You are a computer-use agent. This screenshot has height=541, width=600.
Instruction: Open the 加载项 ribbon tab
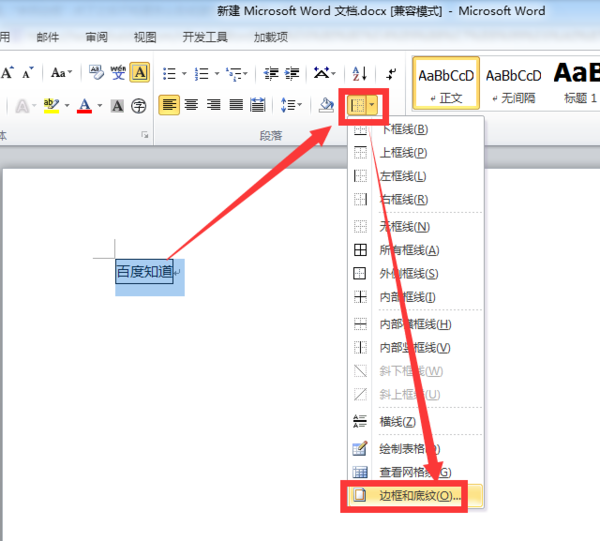(271, 37)
